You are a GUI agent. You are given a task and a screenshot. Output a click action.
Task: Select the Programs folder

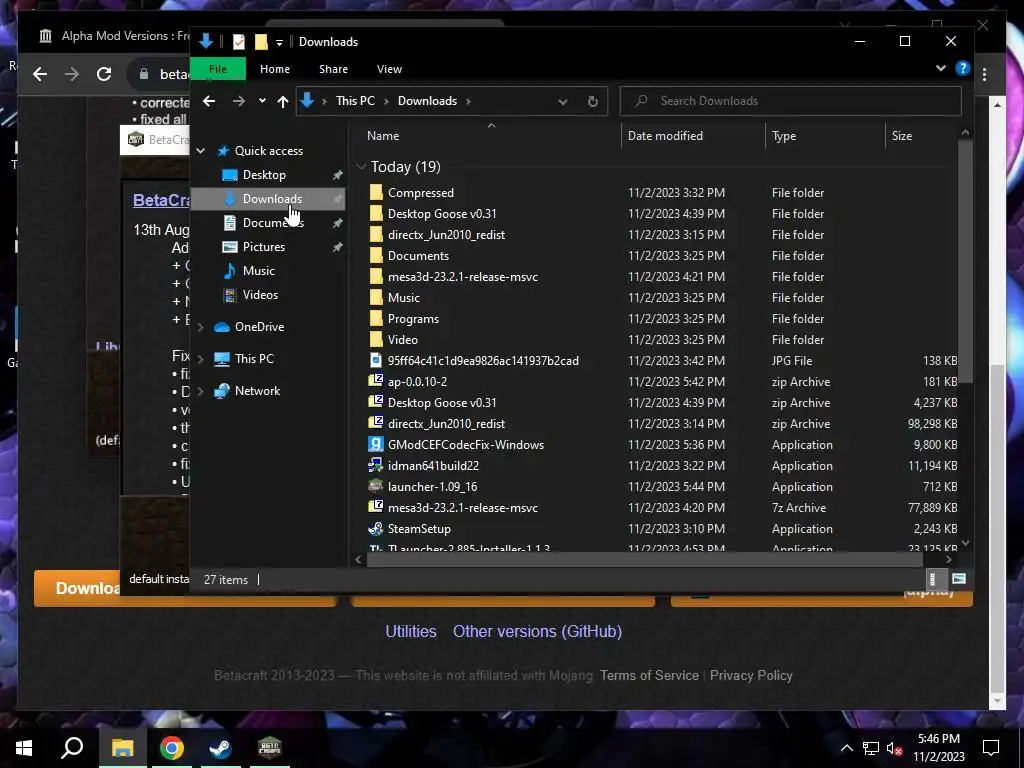(413, 319)
